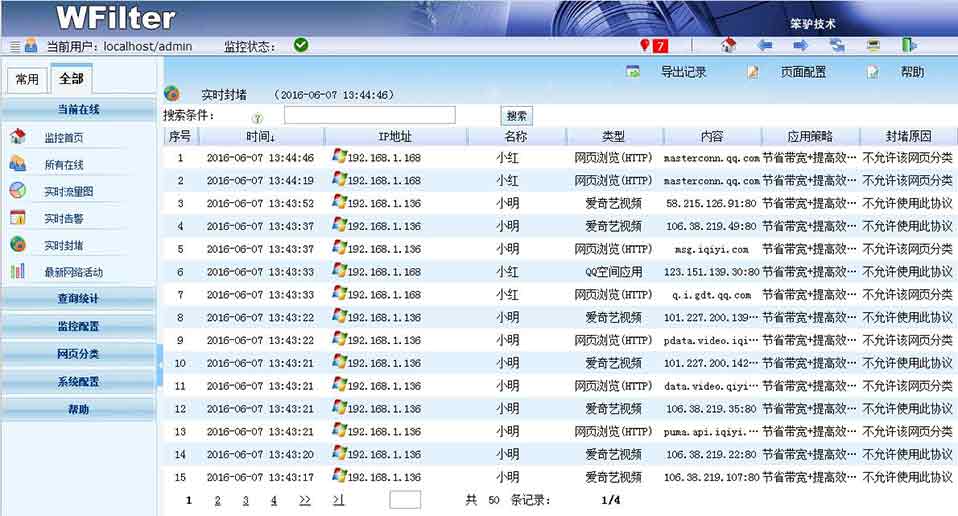Click the 搜索 button

coord(517,116)
